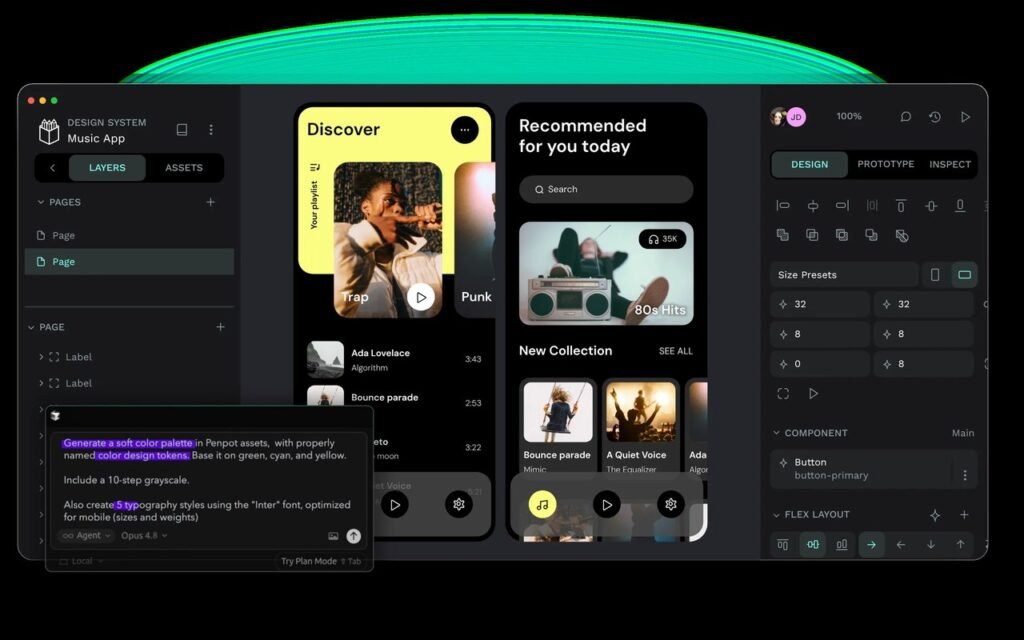Switch to the ASSETS tab
The width and height of the screenshot is (1024, 640).
(184, 168)
